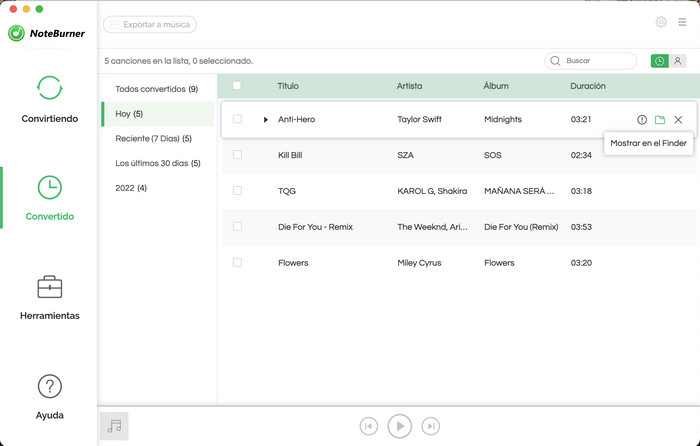Image resolution: width=700 pixels, height=446 pixels.
Task: Click duration 02:34
Action: [581, 155]
